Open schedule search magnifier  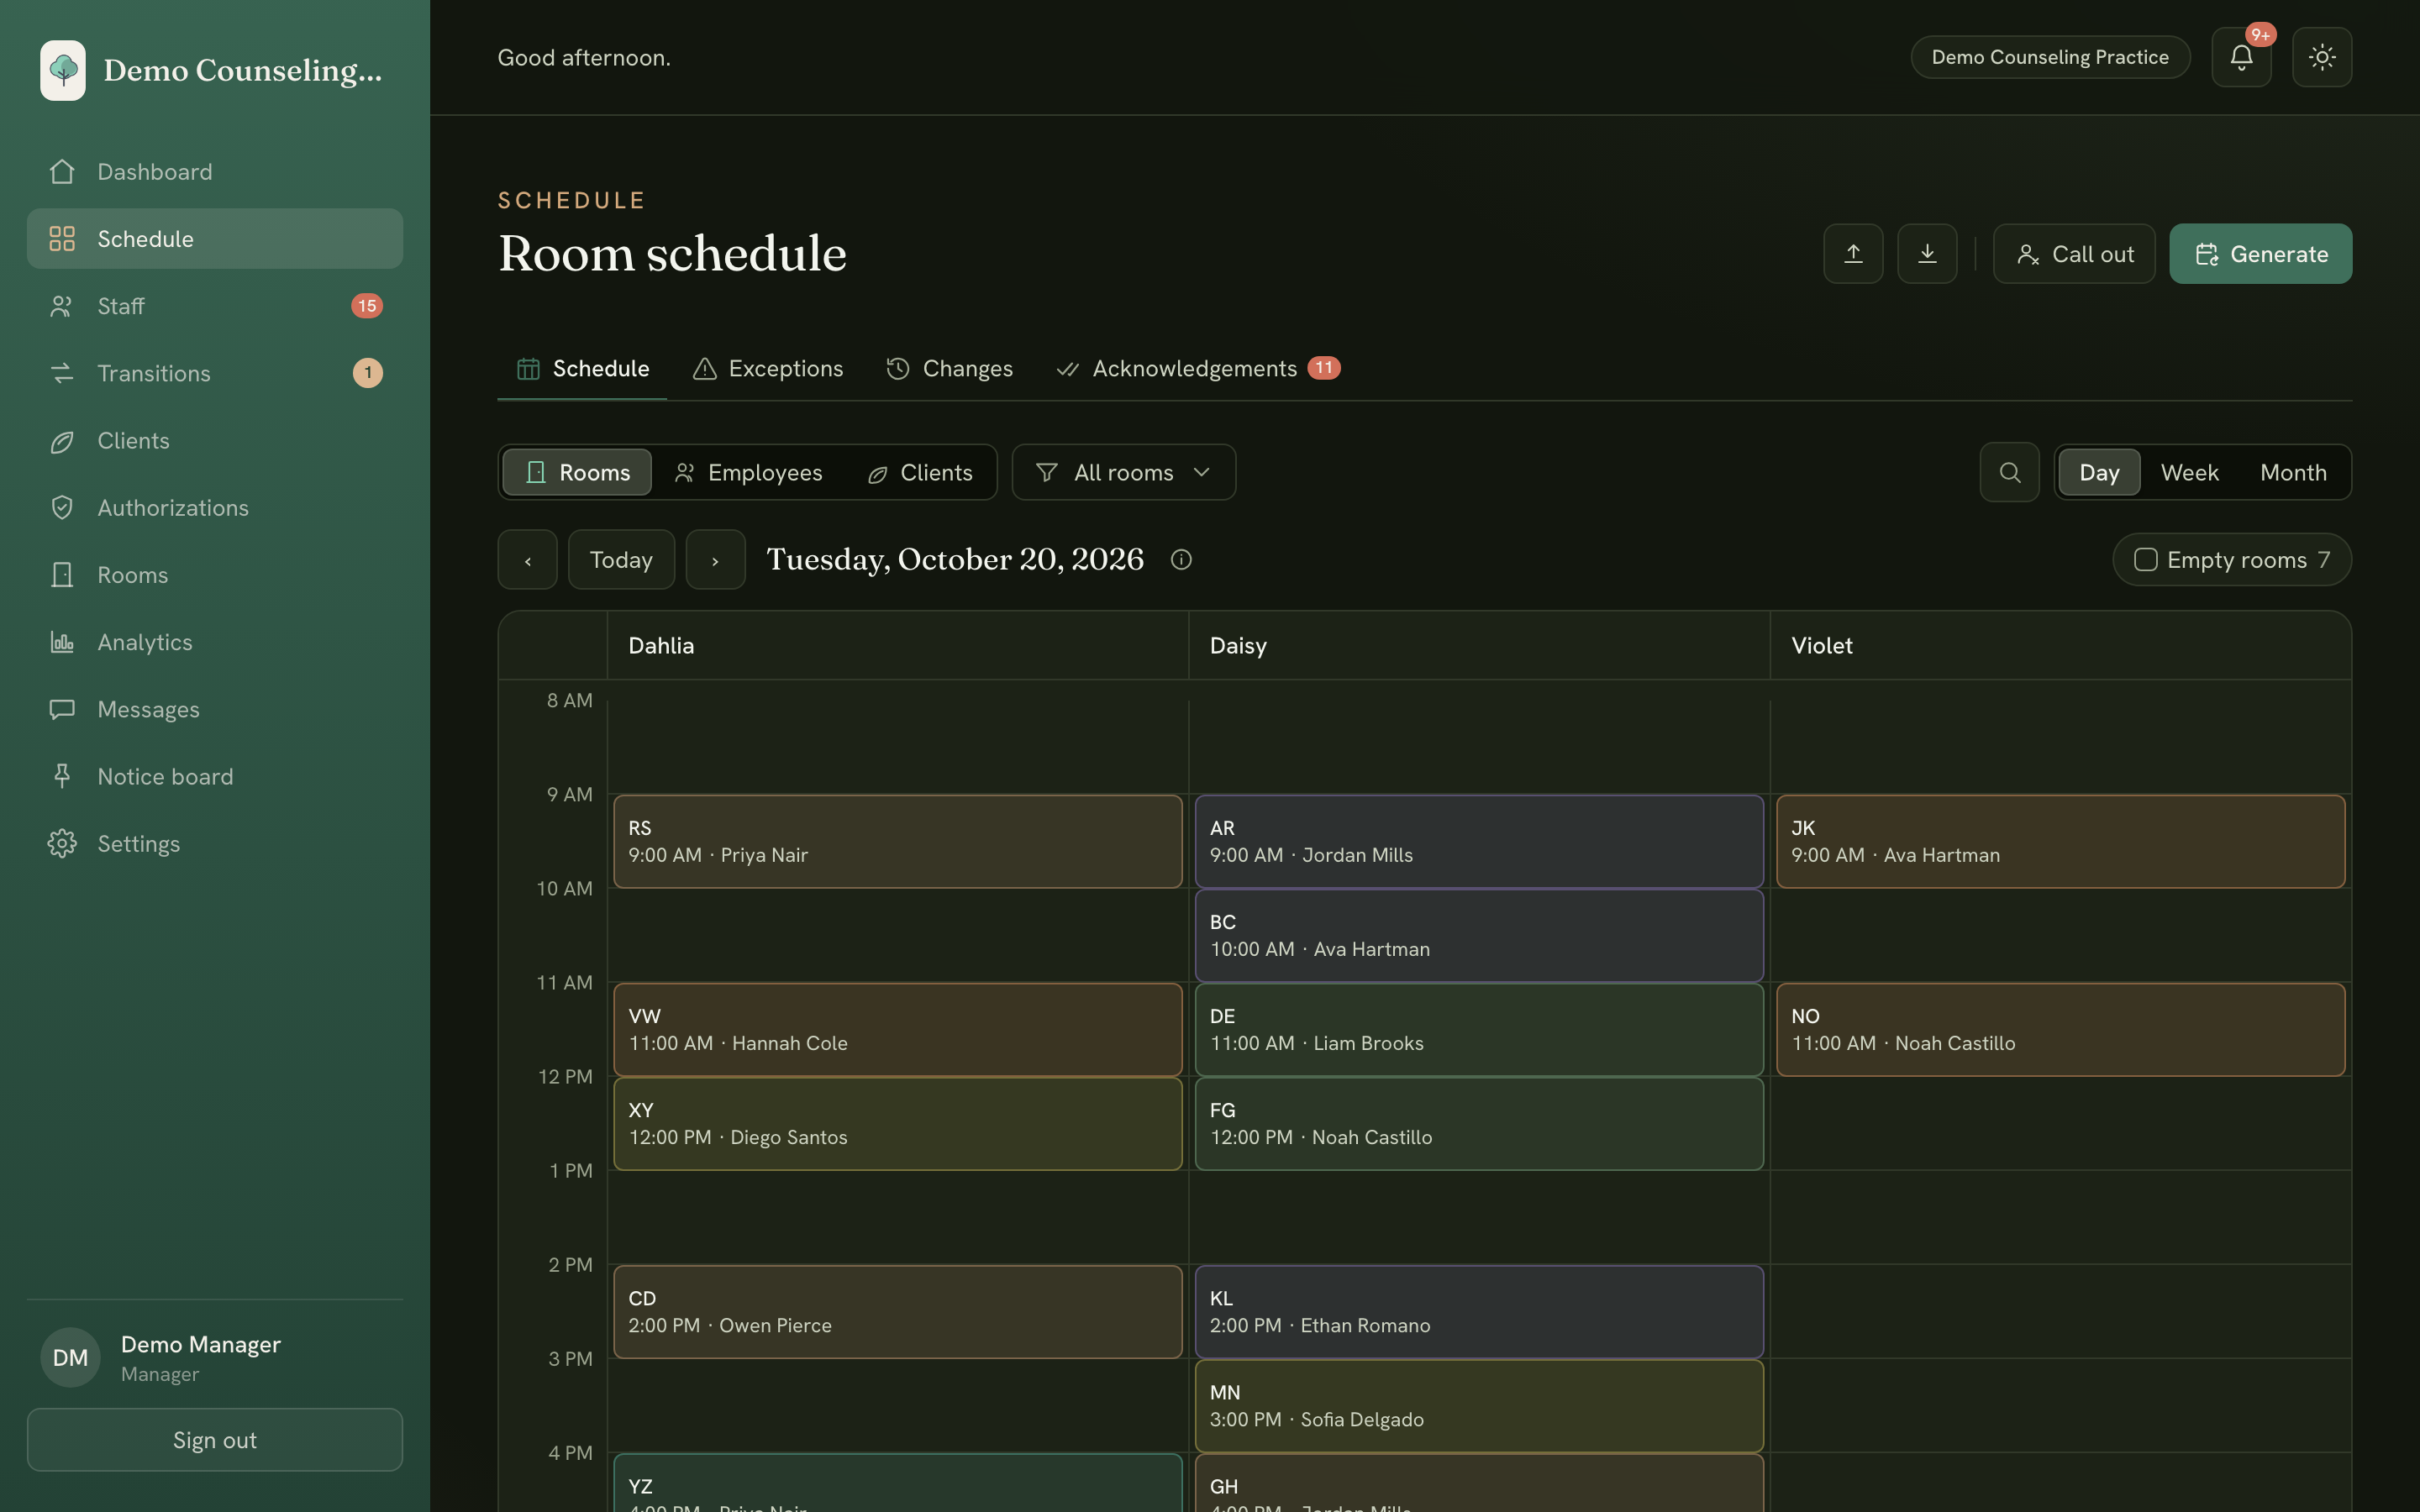pyautogui.click(x=2009, y=472)
